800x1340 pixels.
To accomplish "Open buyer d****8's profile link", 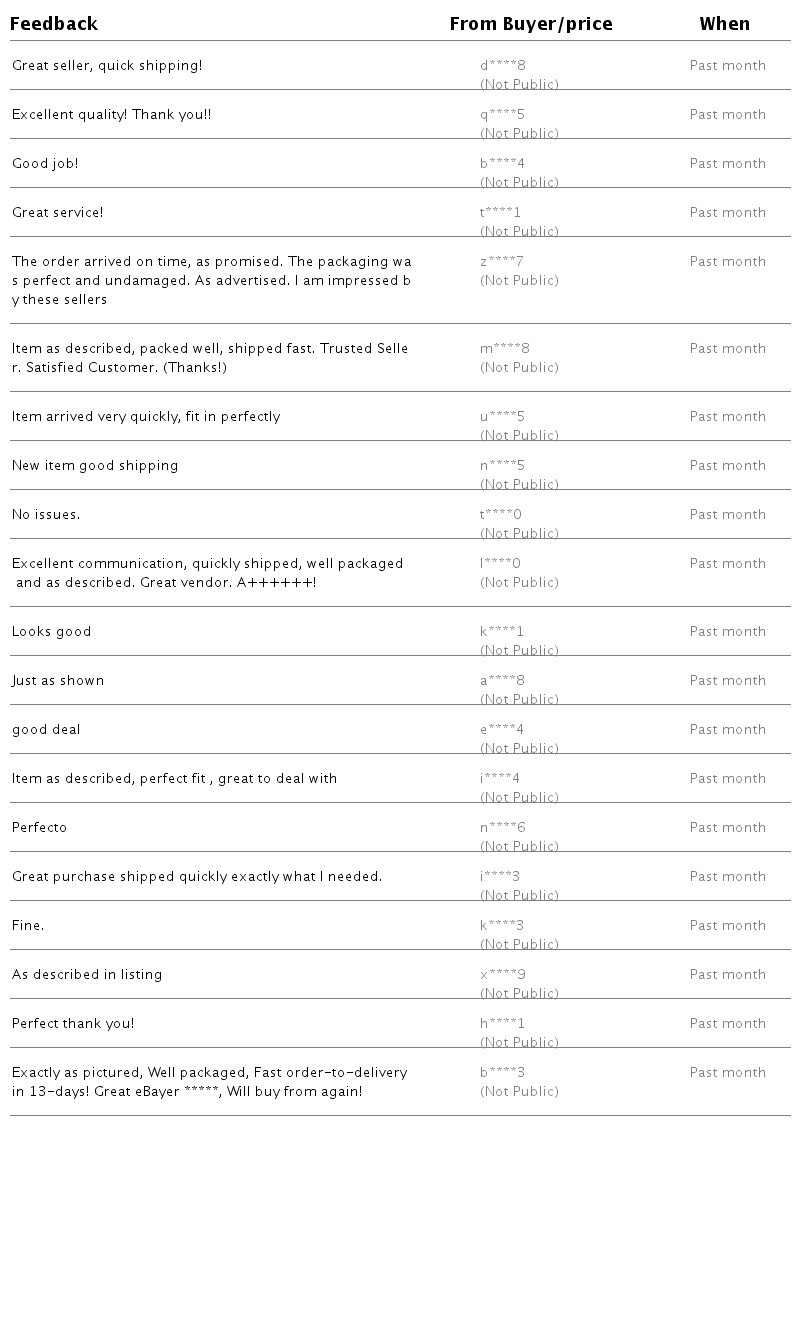I will pyautogui.click(x=503, y=66).
